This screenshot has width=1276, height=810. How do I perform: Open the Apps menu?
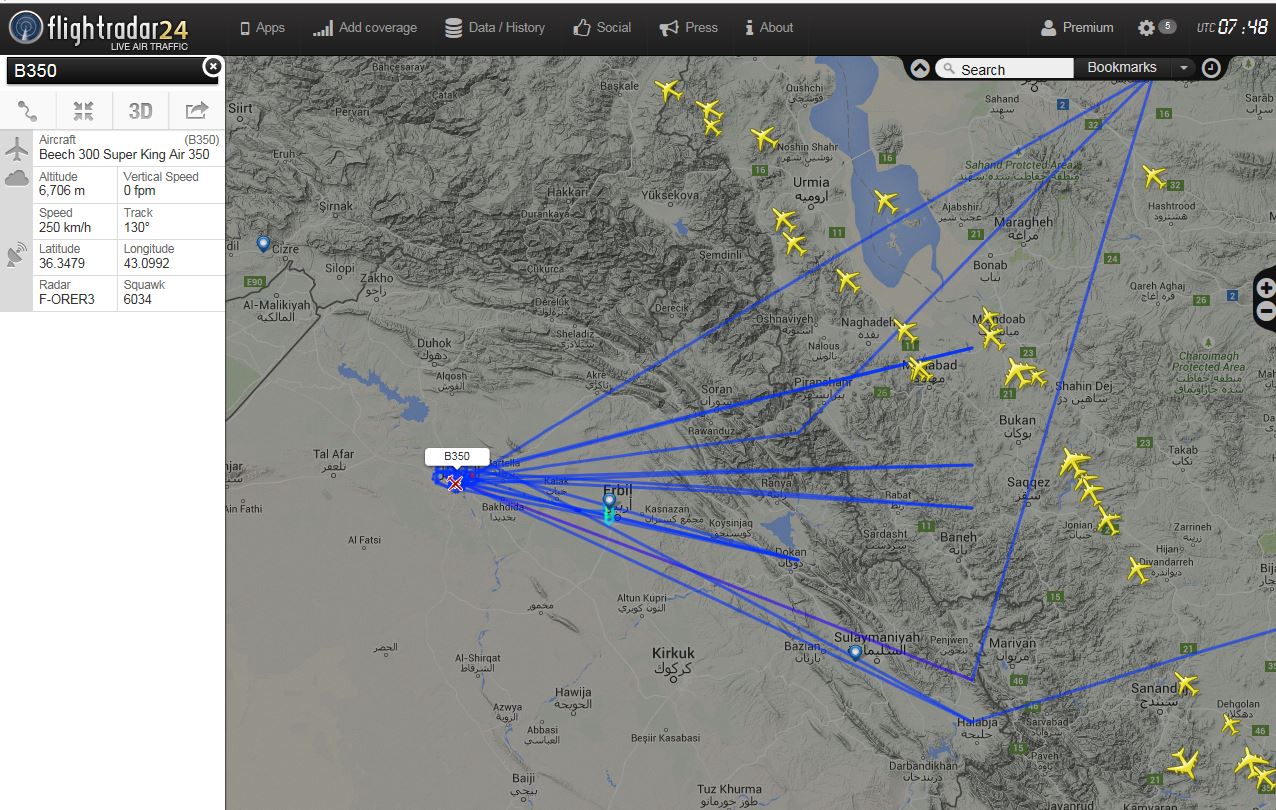point(262,28)
